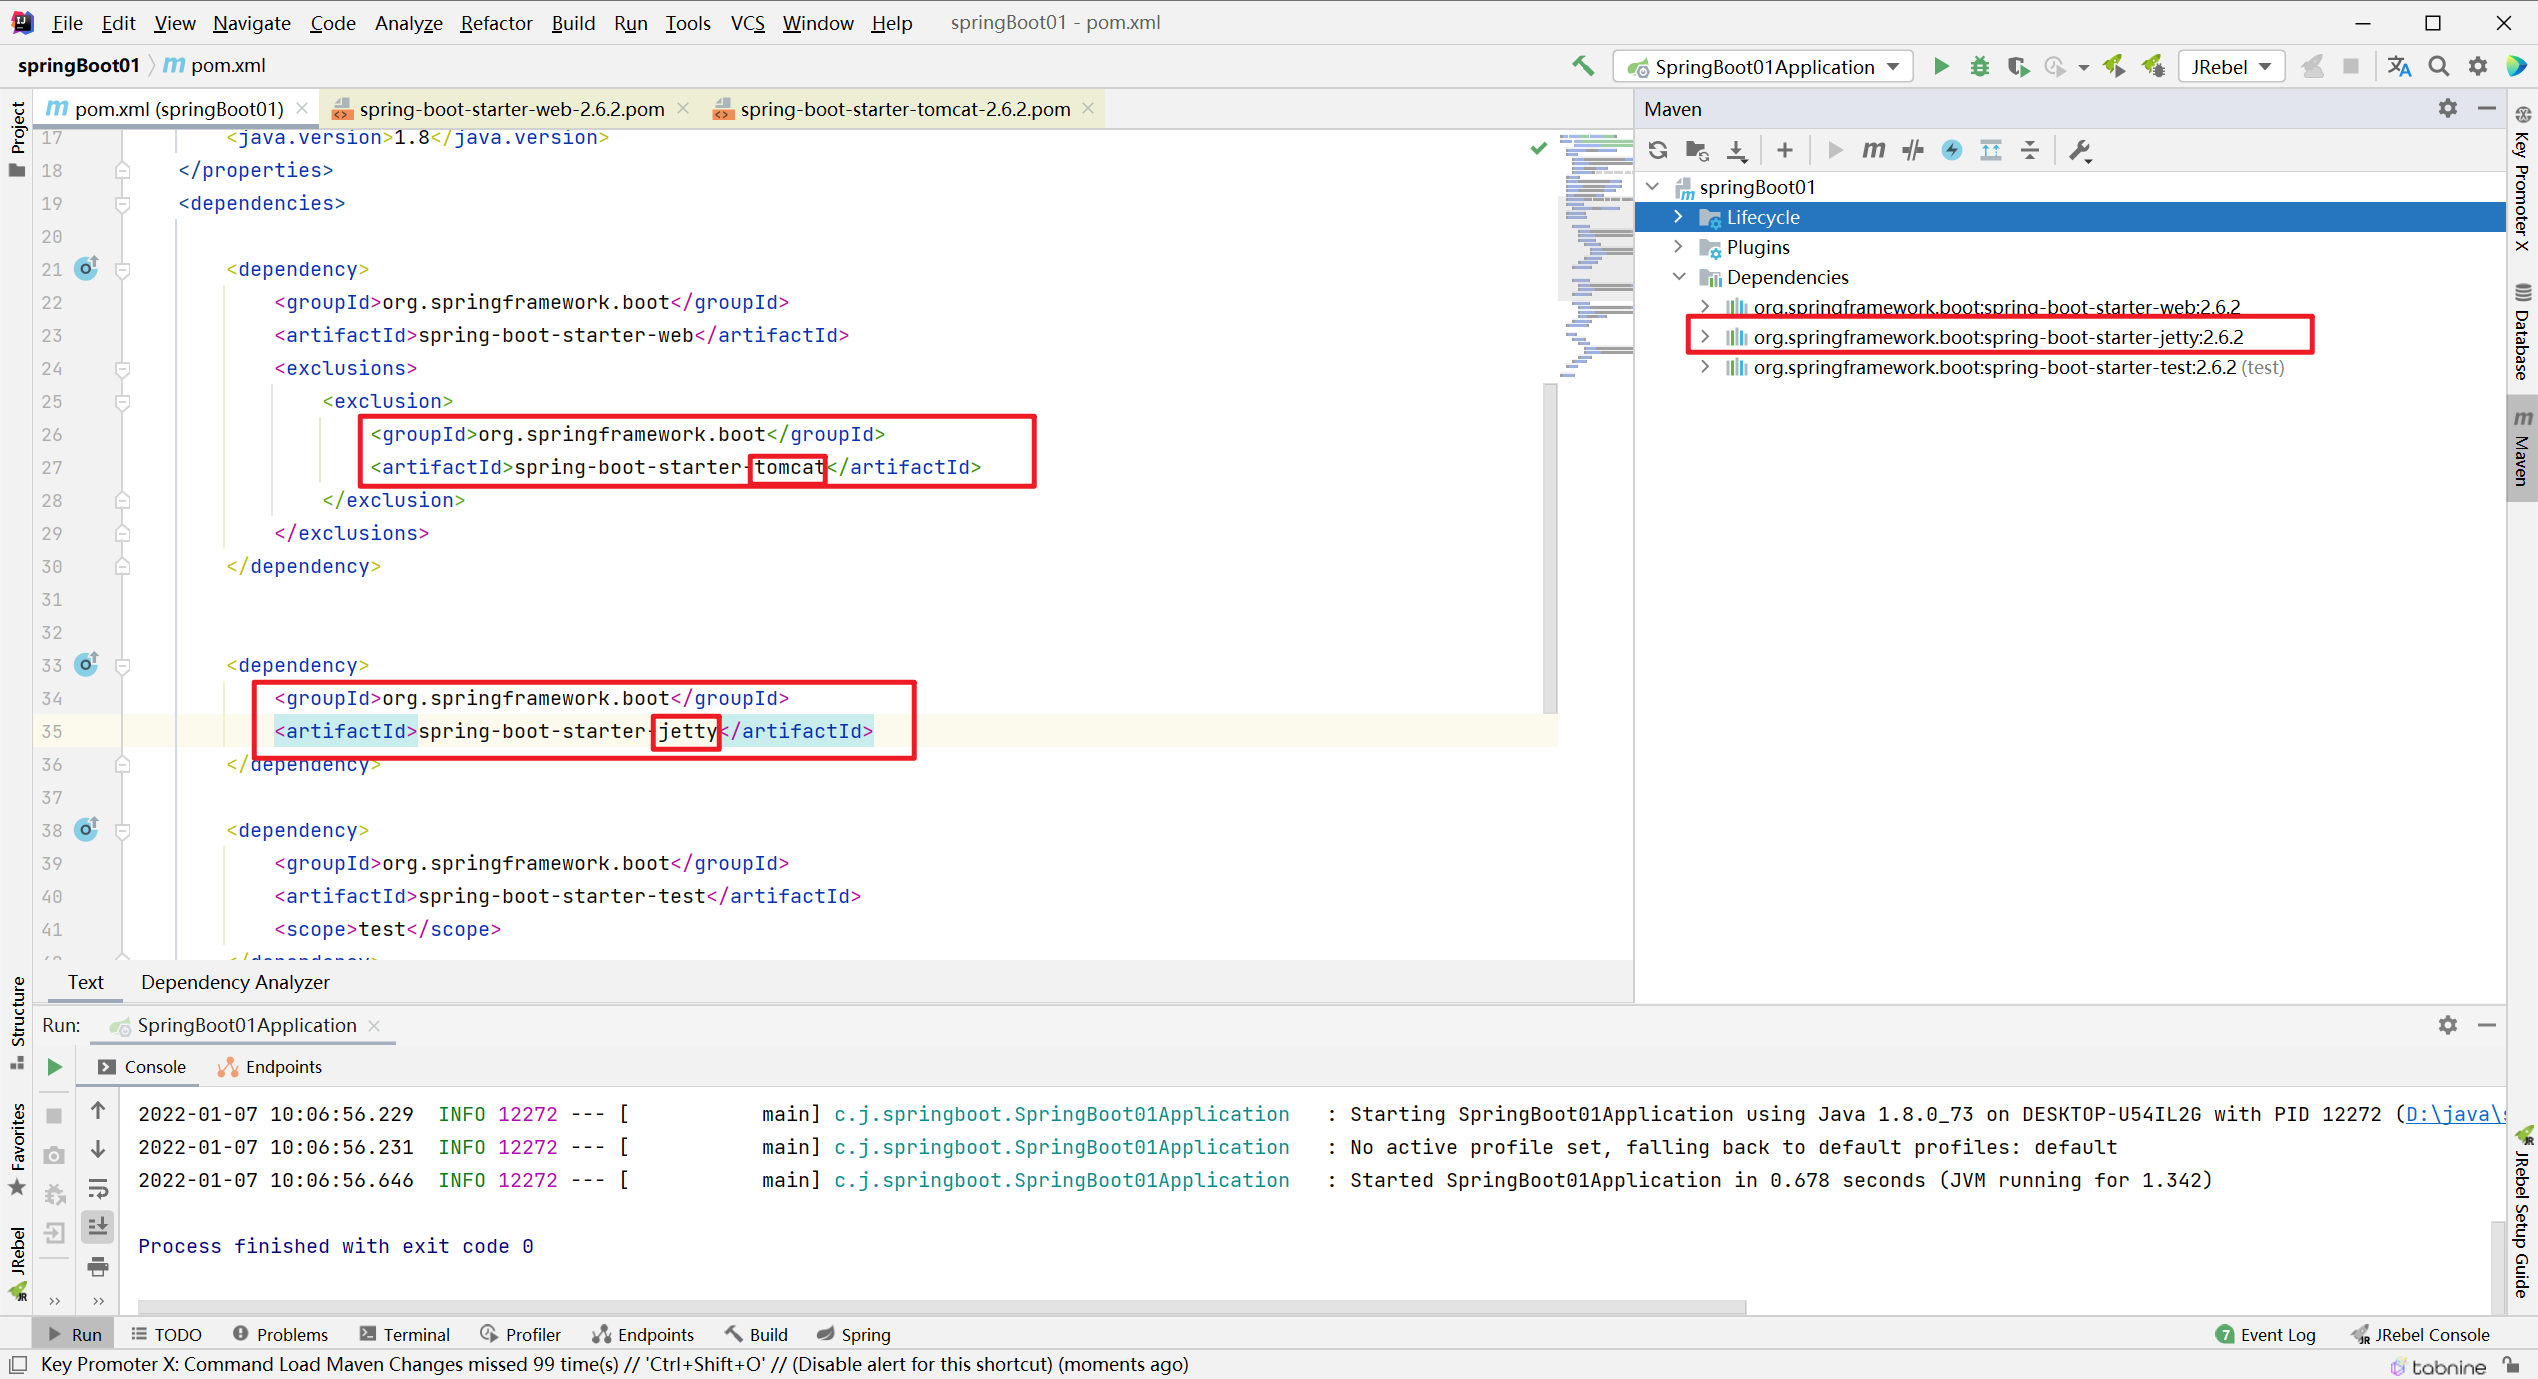
Task: Toggle soft-wrap in Run console
Action: click(x=98, y=1189)
